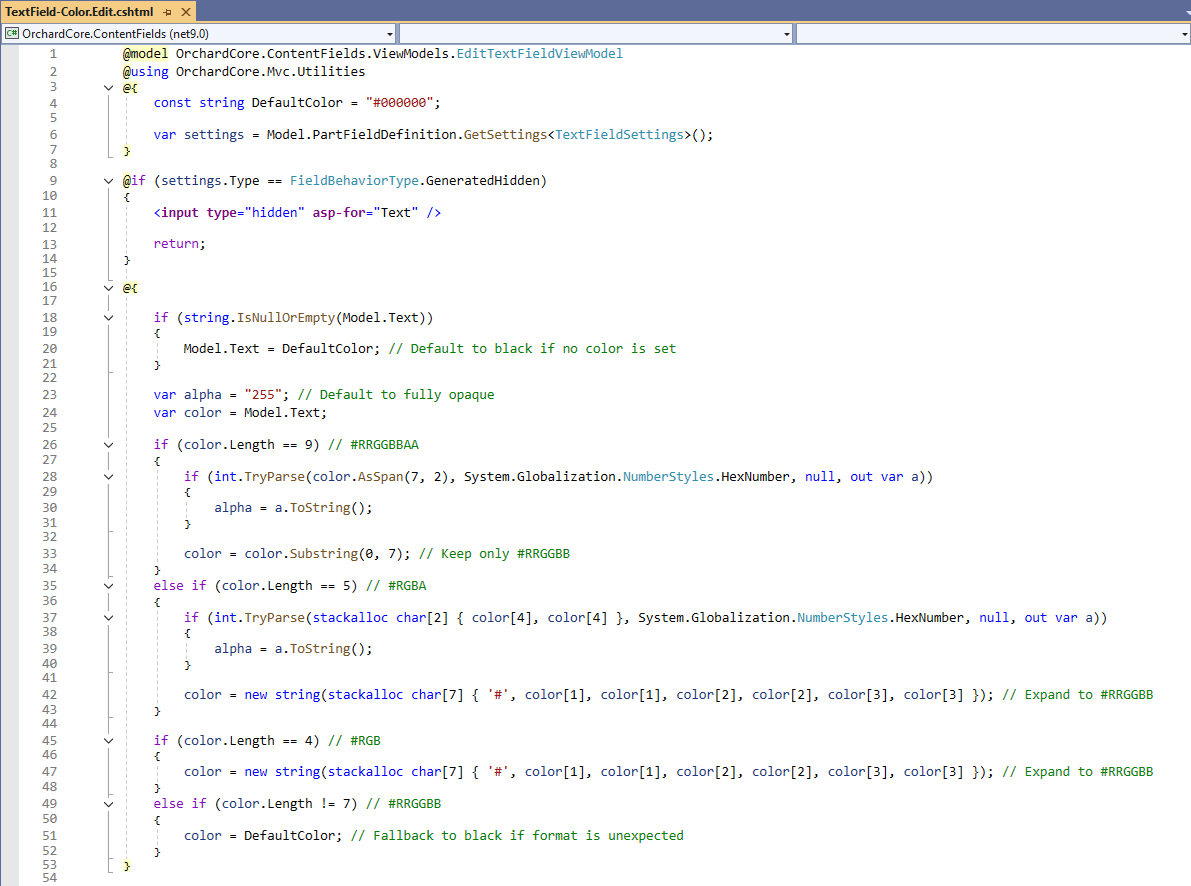The image size is (1191, 886).
Task: Click line number 1 in the gutter
Action: (x=53, y=54)
